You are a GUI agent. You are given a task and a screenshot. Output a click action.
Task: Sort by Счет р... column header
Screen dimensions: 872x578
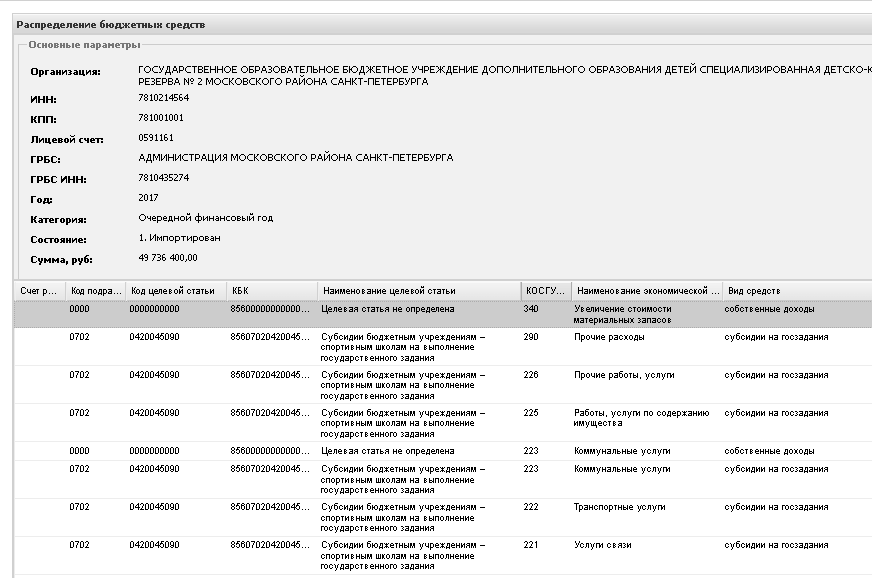[39, 290]
